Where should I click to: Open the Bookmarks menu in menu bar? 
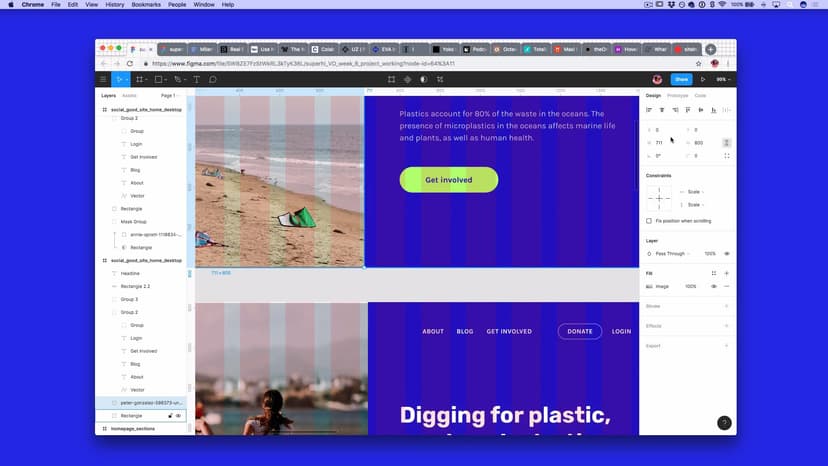click(x=148, y=5)
